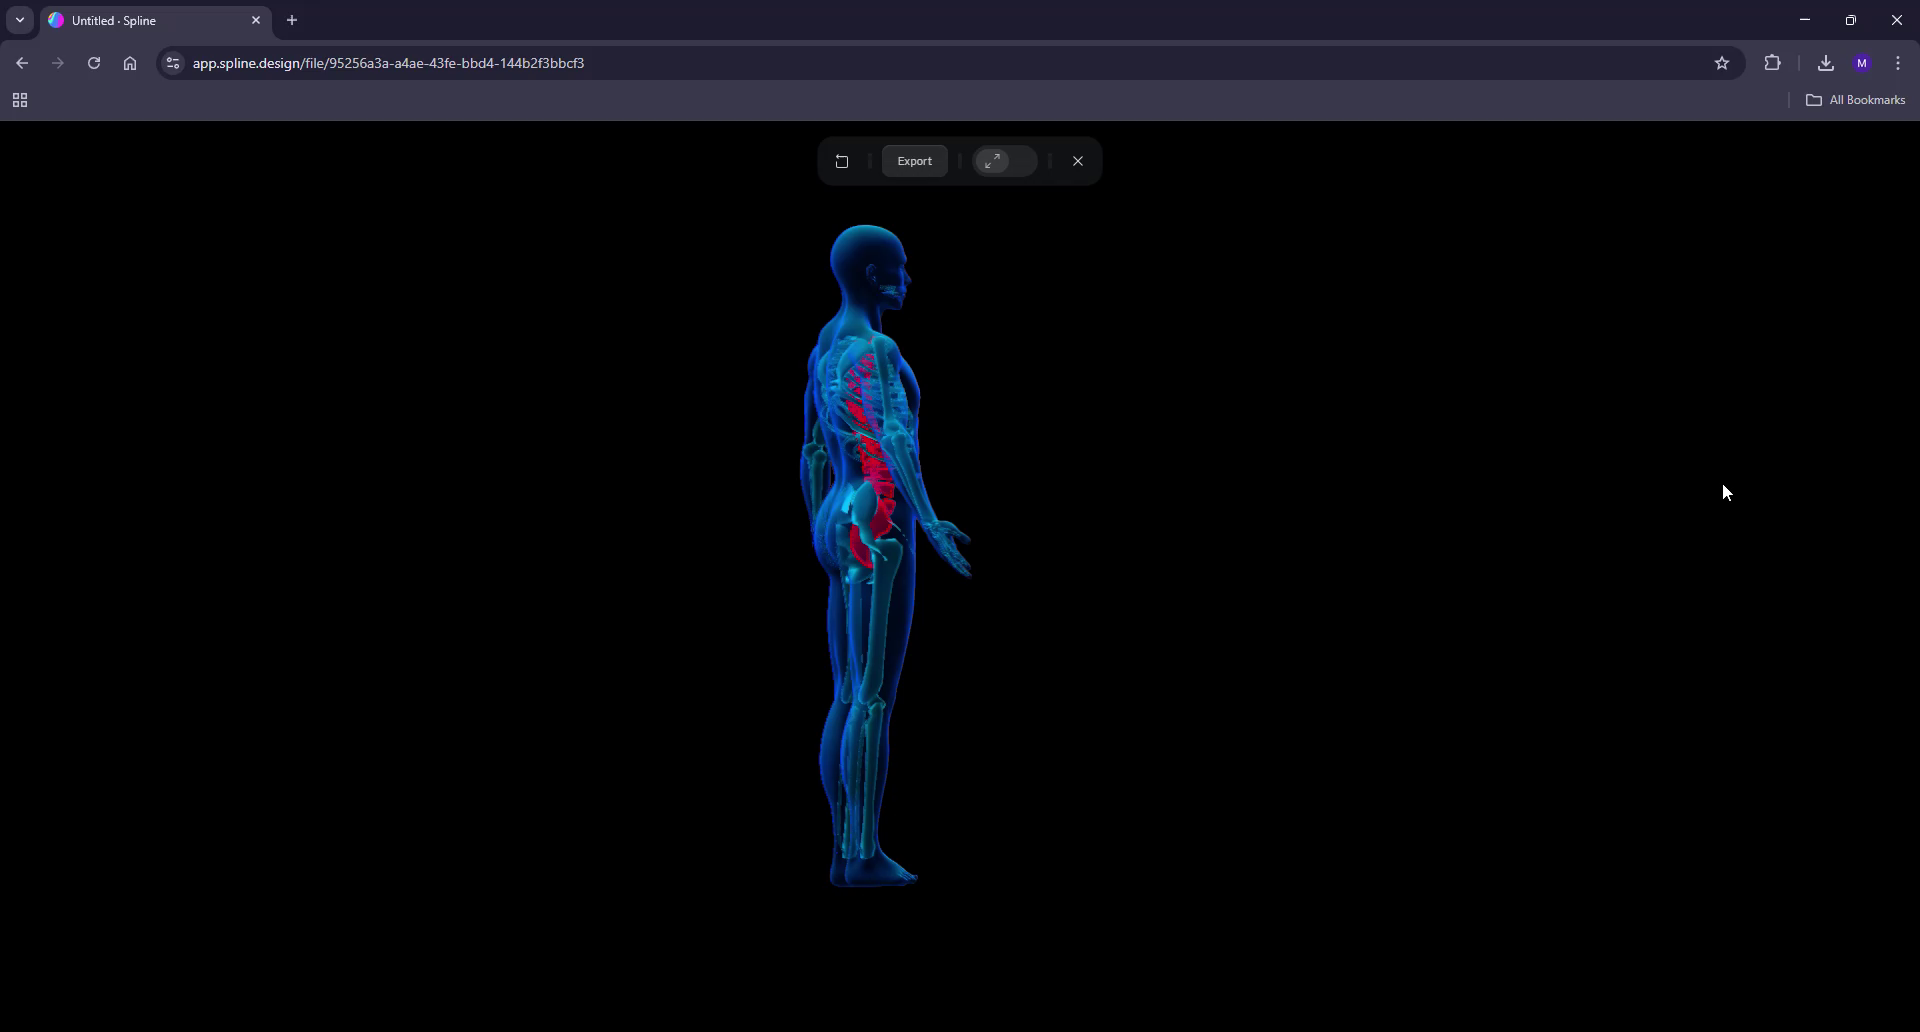Open the downloads panel
Viewport: 1920px width, 1032px height.
[1826, 62]
